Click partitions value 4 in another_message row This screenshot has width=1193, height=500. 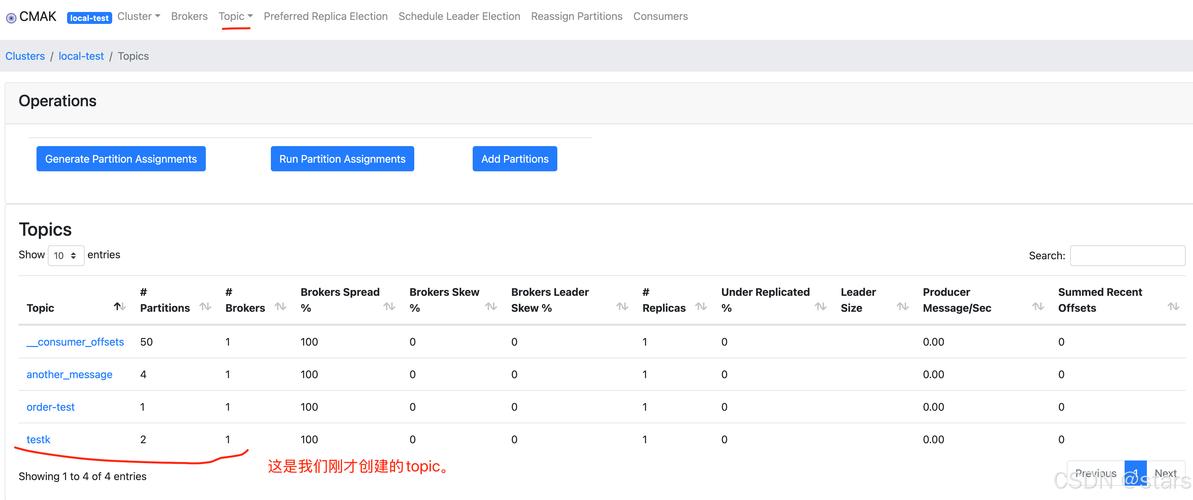[143, 374]
